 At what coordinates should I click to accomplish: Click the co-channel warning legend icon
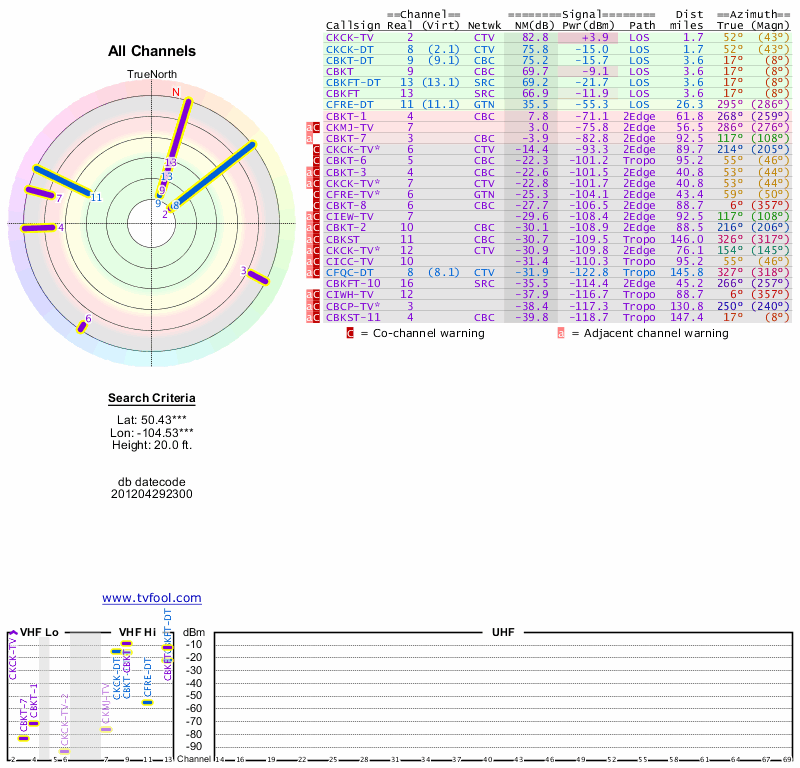pos(350,333)
